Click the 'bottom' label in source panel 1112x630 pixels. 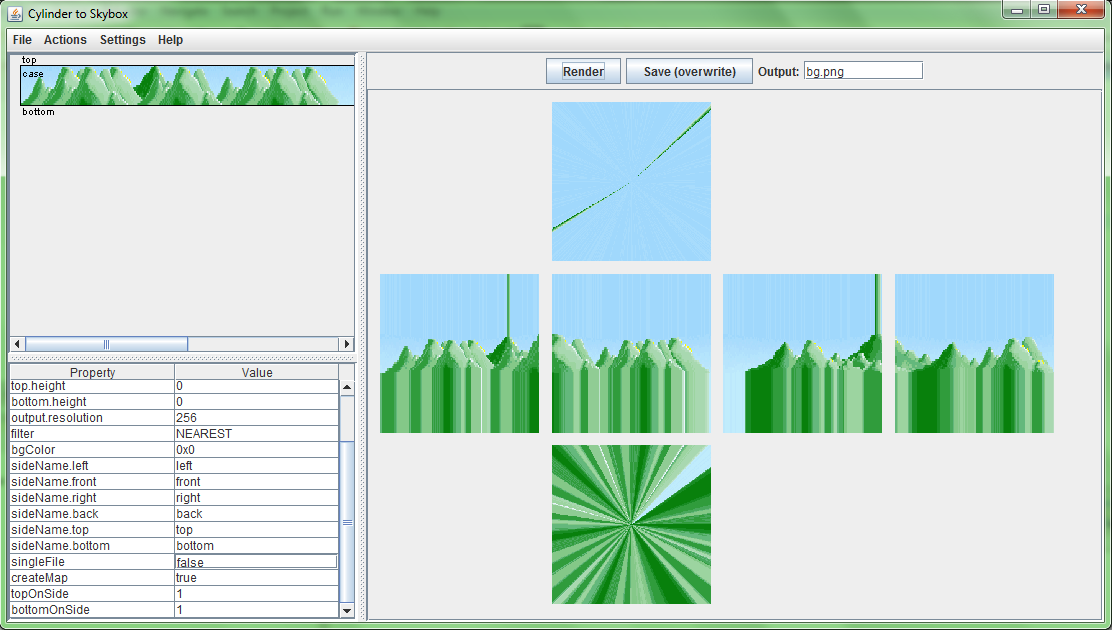(38, 112)
